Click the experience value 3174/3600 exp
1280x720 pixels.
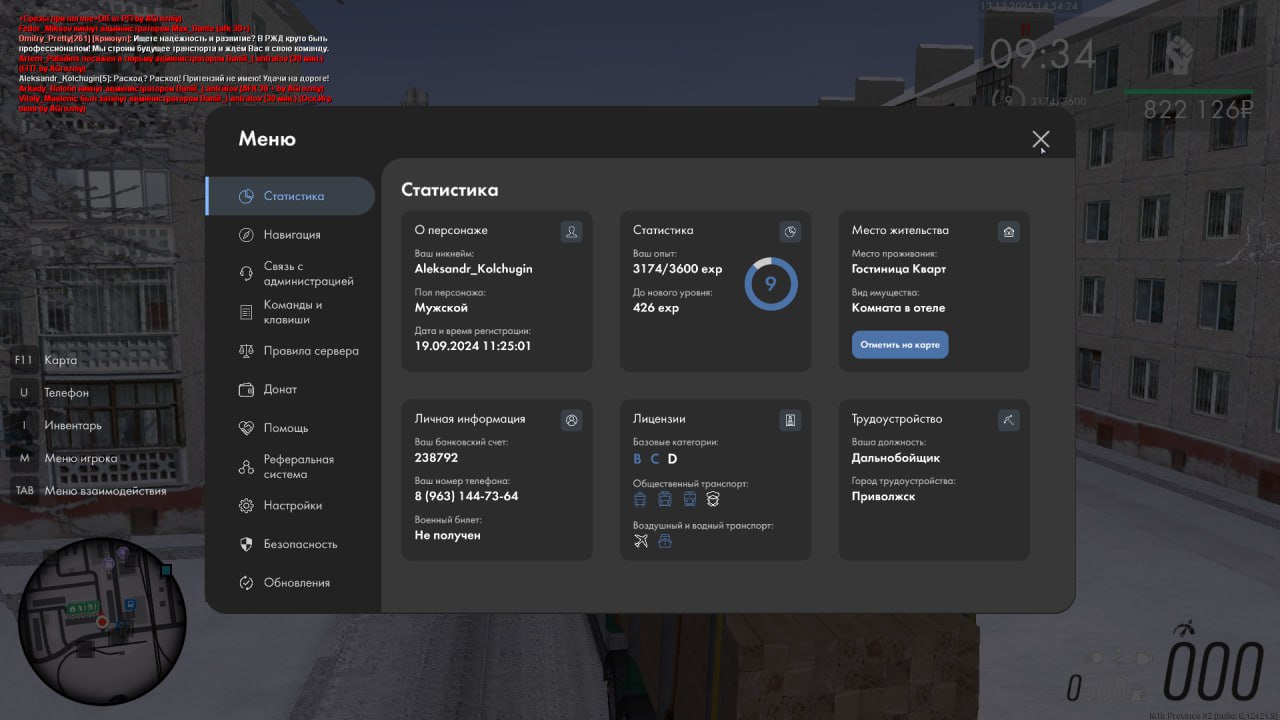pos(676,268)
